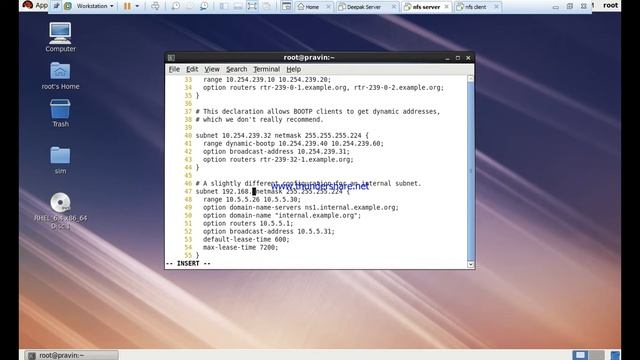Close the Deepak Server tab

coord(393,7)
